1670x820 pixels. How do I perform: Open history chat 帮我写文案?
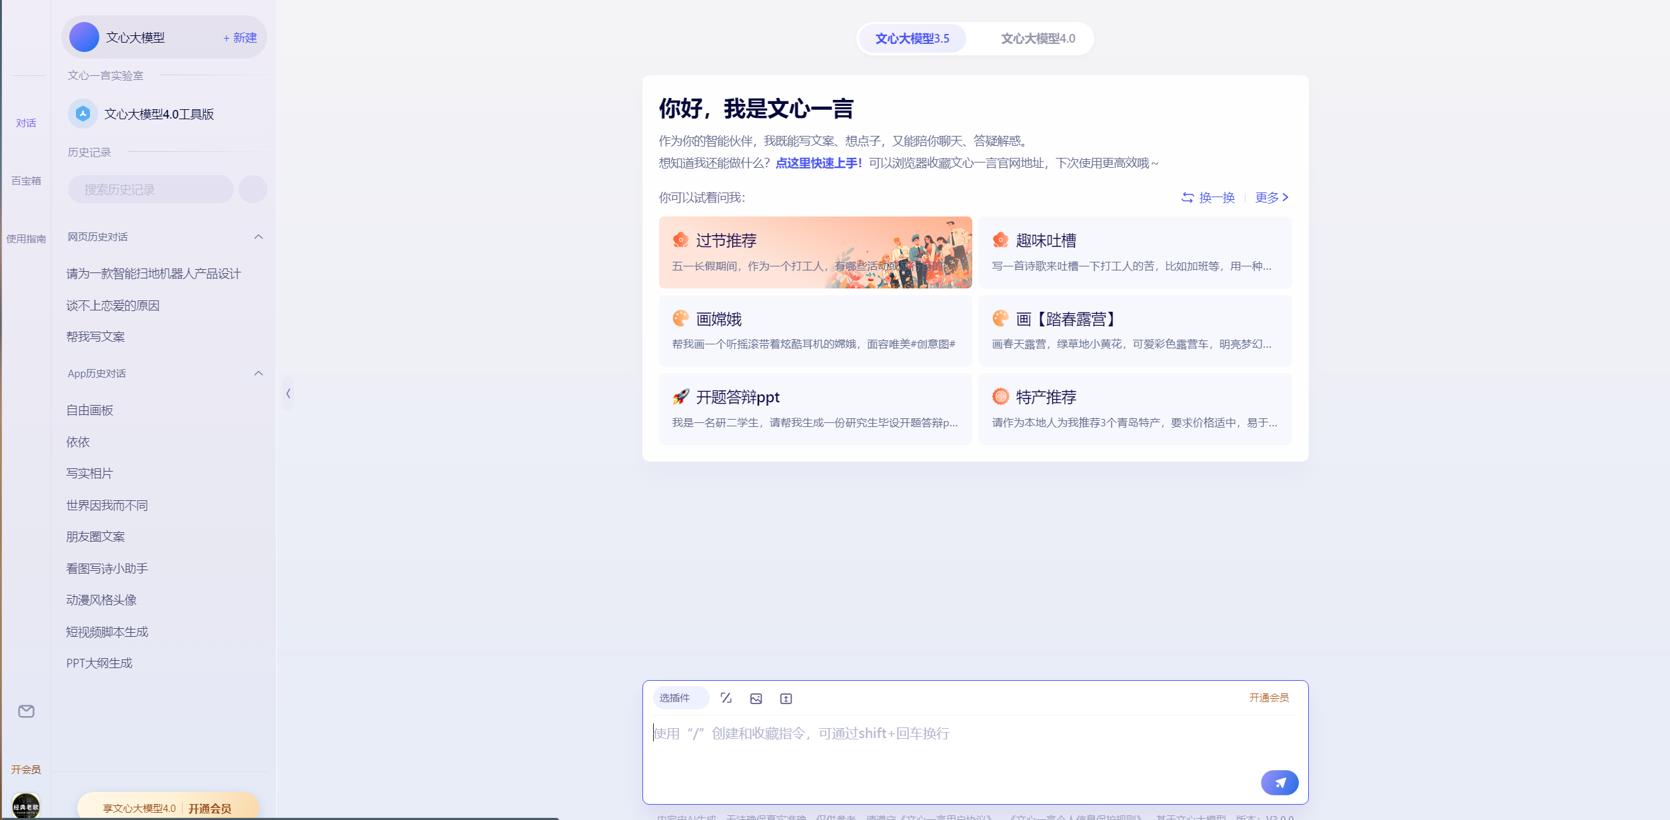tap(95, 337)
